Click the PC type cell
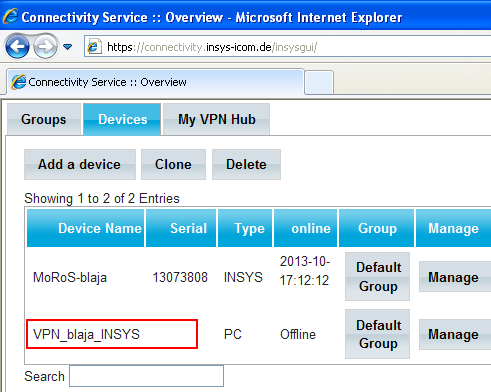 [233, 334]
